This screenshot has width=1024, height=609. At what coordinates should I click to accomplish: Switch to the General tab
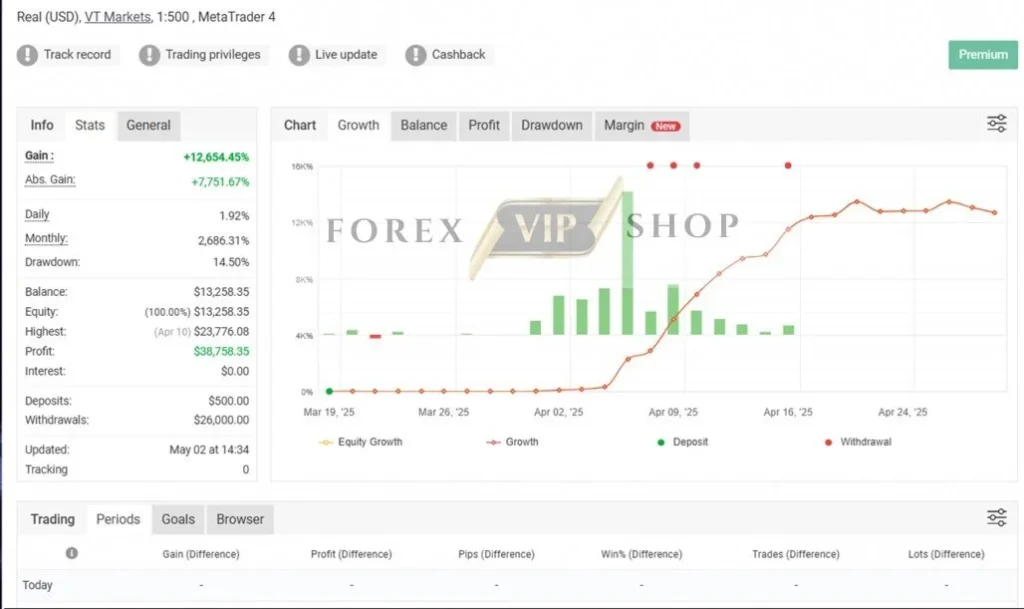click(148, 125)
